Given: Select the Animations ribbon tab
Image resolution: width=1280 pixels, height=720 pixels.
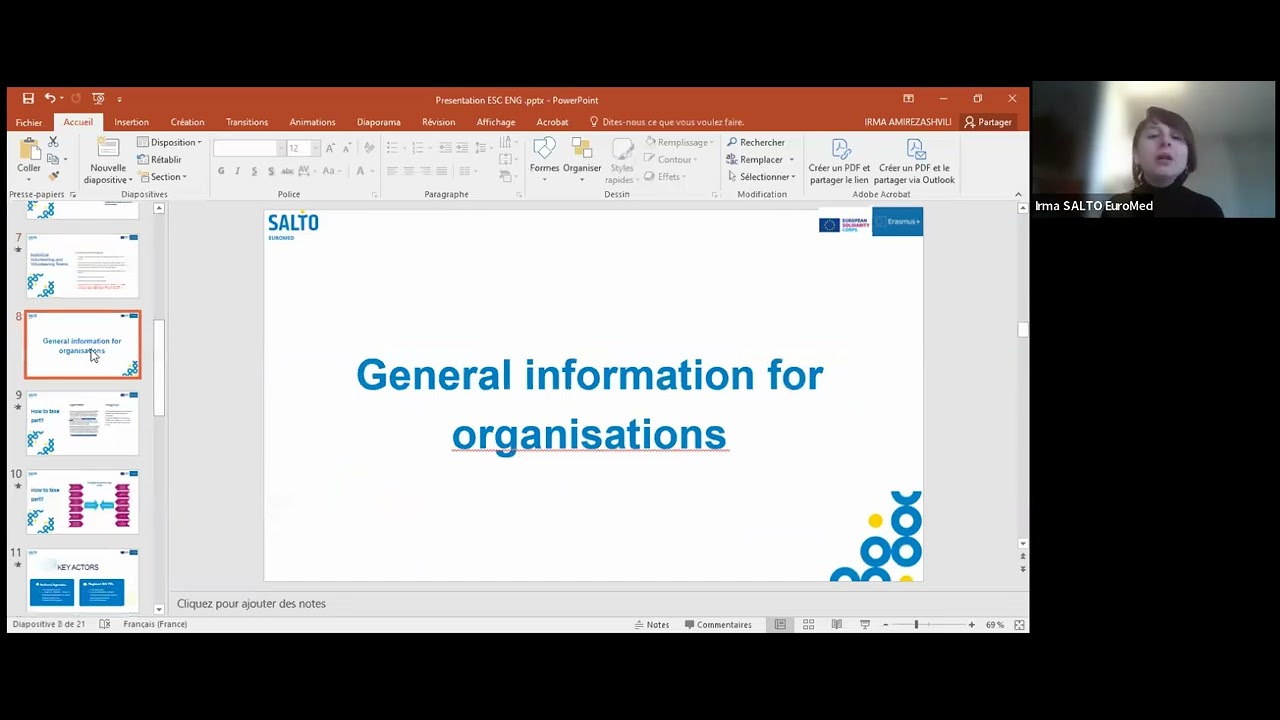Looking at the screenshot, I should coord(312,122).
